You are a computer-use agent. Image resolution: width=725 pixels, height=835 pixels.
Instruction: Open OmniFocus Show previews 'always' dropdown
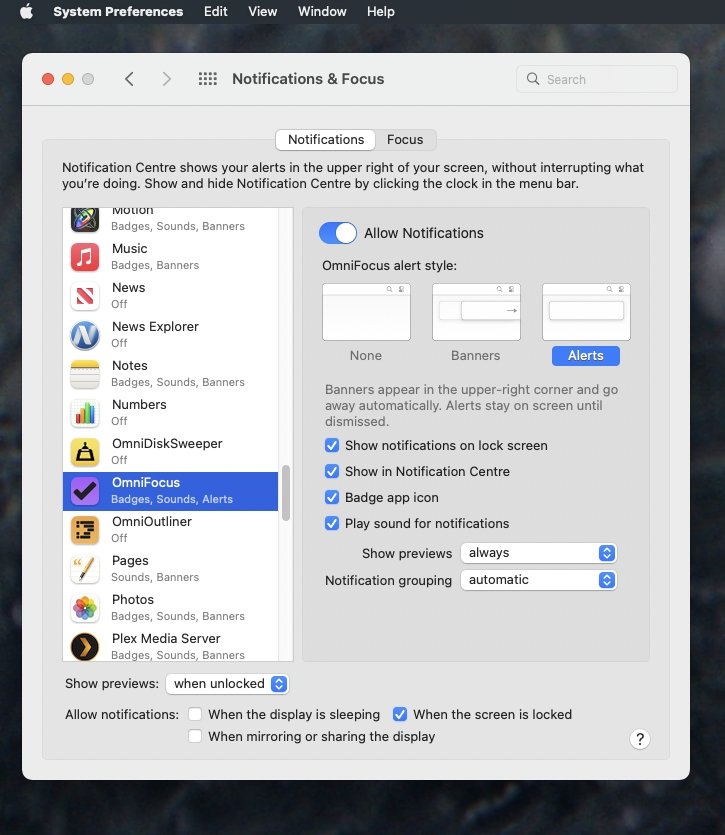pyautogui.click(x=539, y=553)
